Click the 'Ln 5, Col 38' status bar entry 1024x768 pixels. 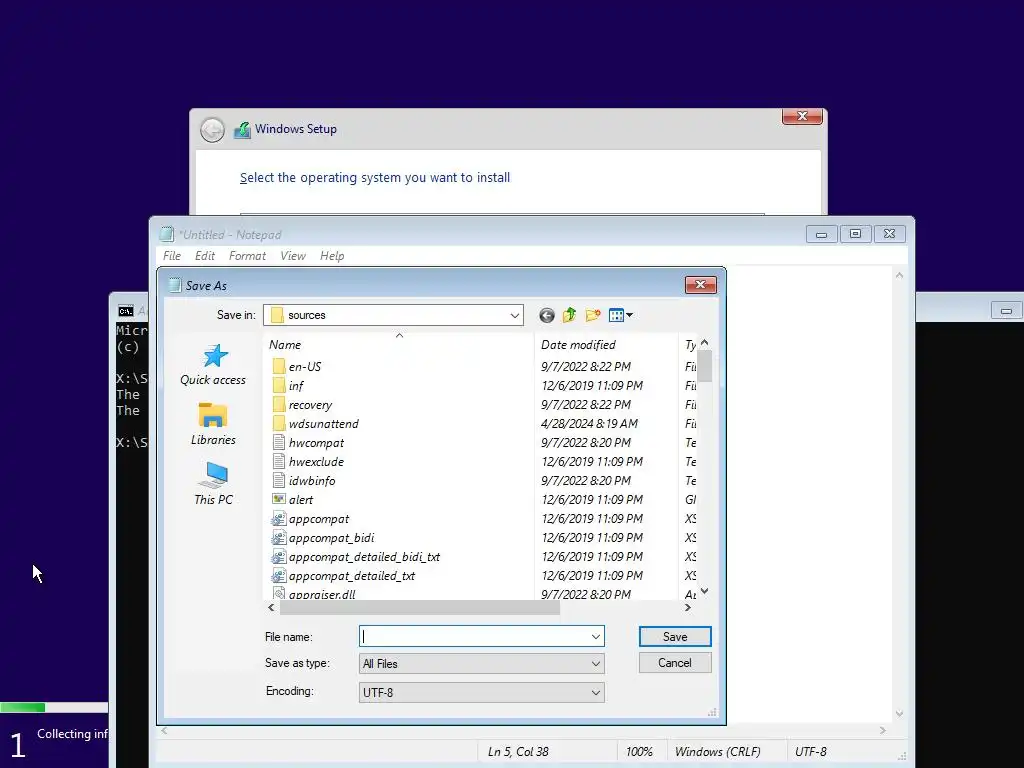(518, 752)
